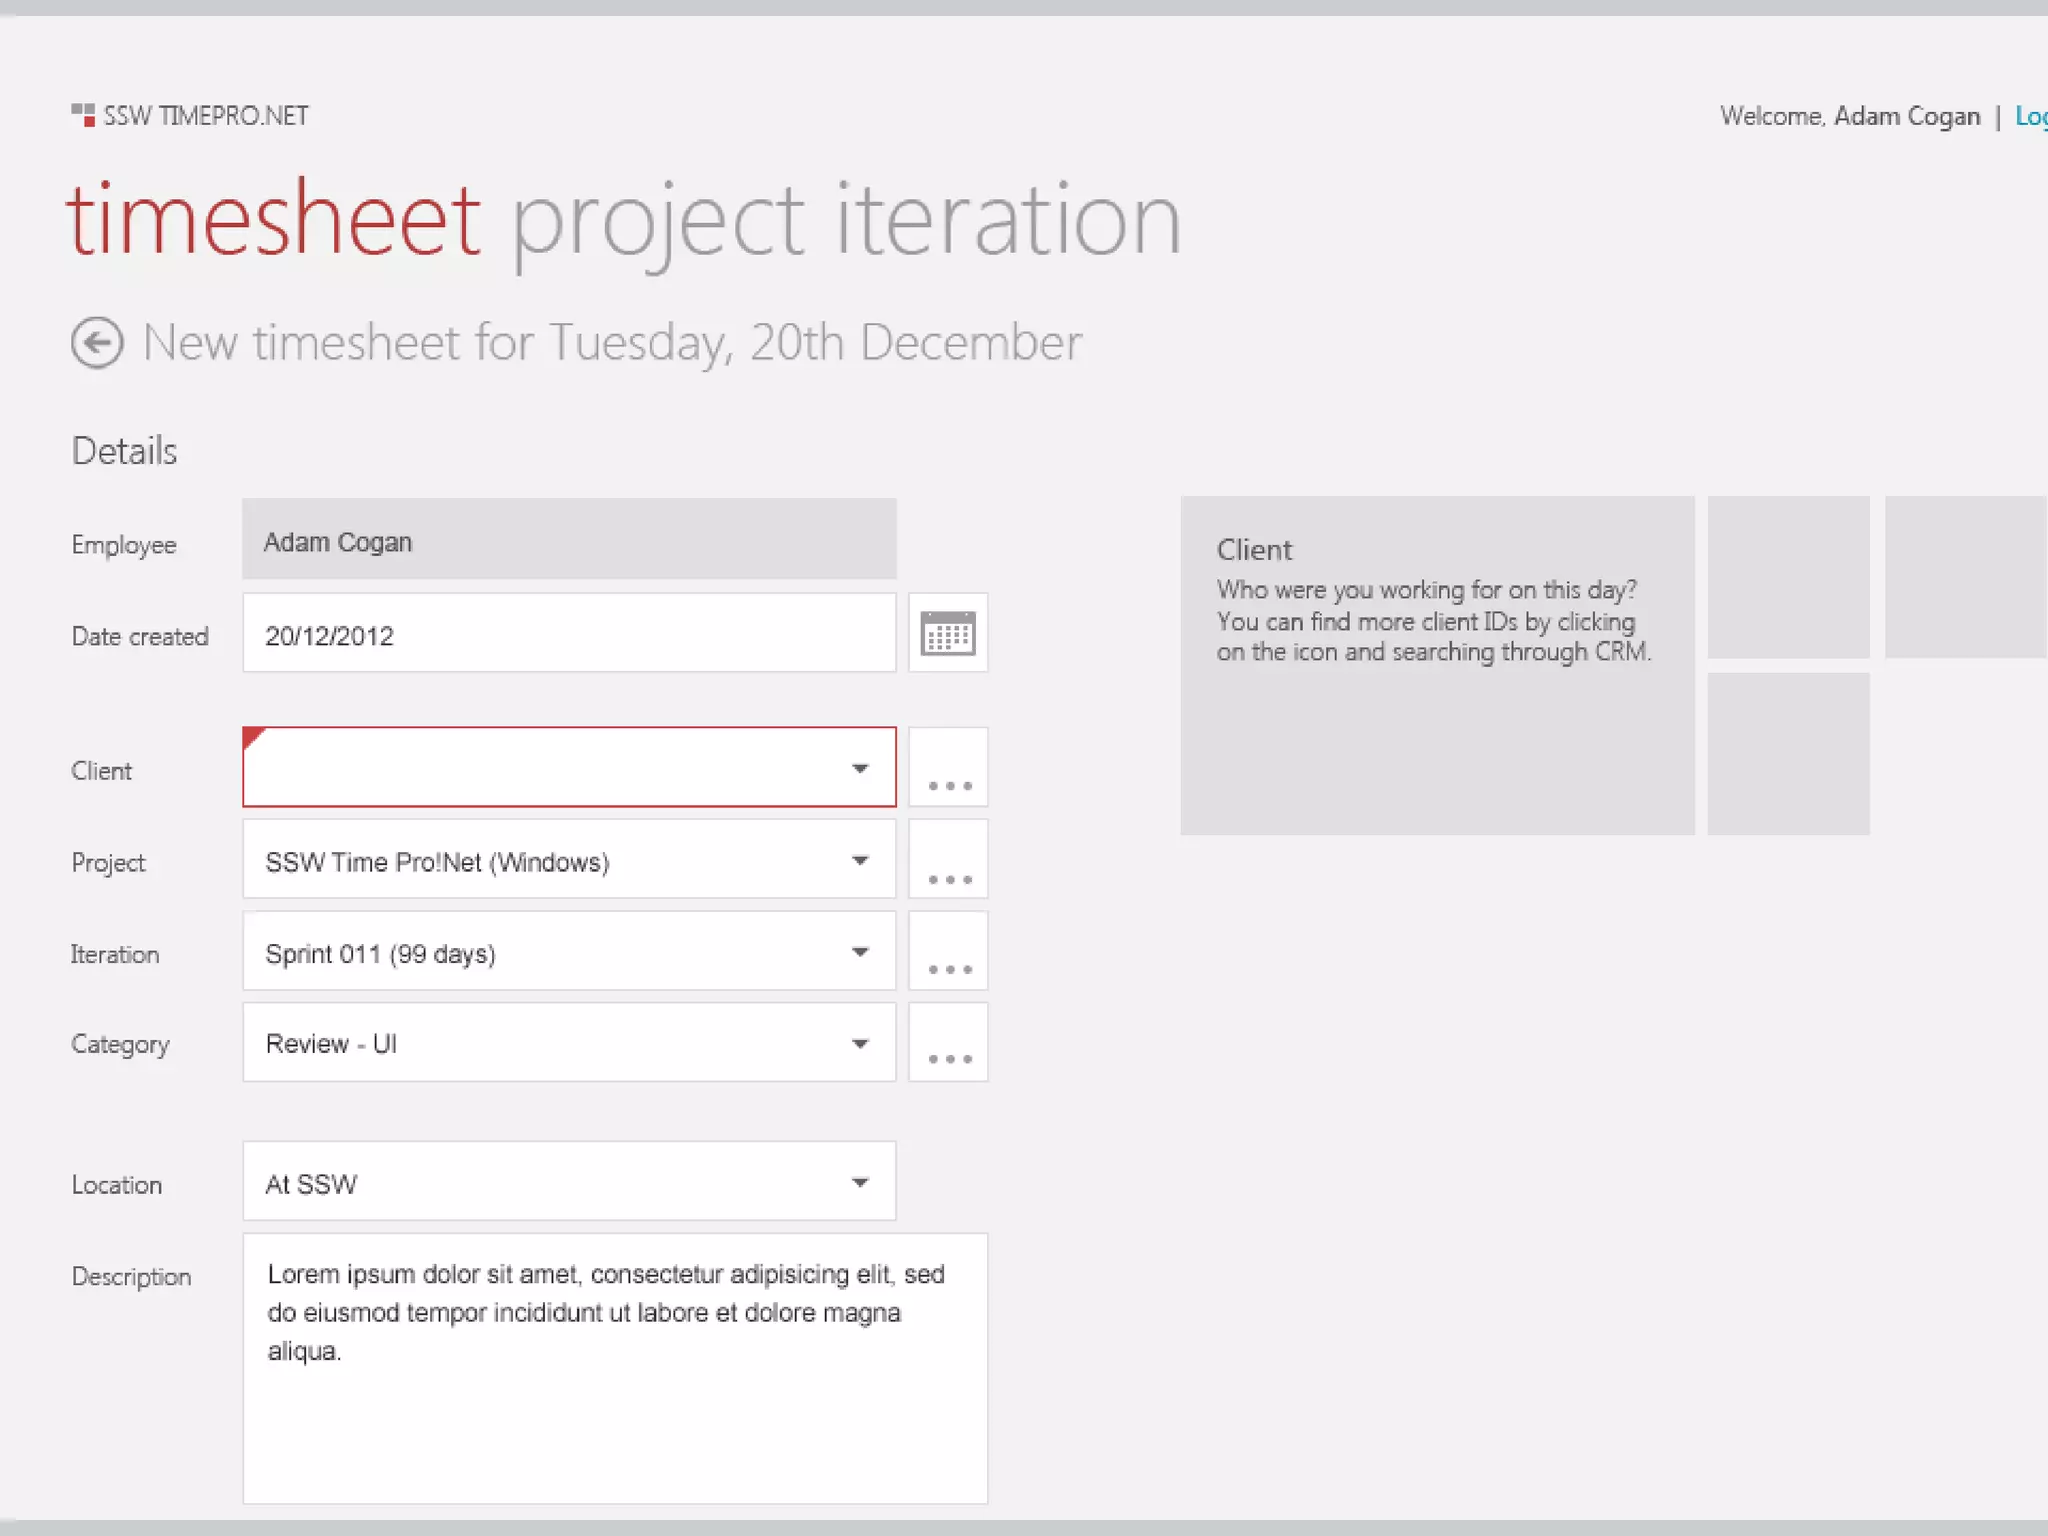
Task: Click the ellipsis button beside Iteration
Action: [948, 951]
